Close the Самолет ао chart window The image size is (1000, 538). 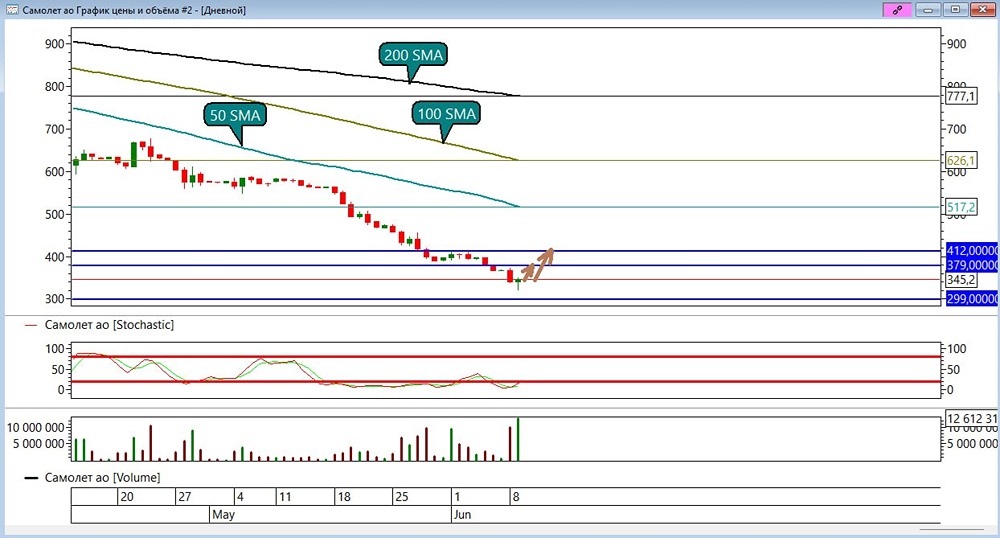click(983, 10)
